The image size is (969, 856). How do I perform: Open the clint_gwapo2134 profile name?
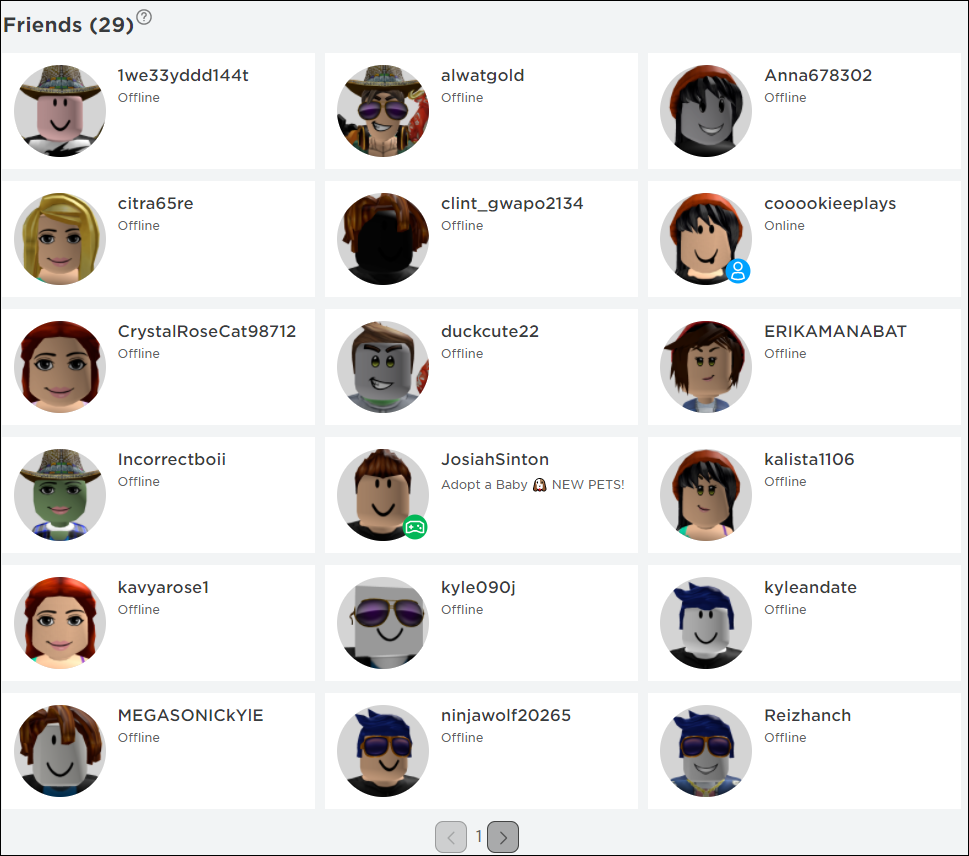pos(512,204)
